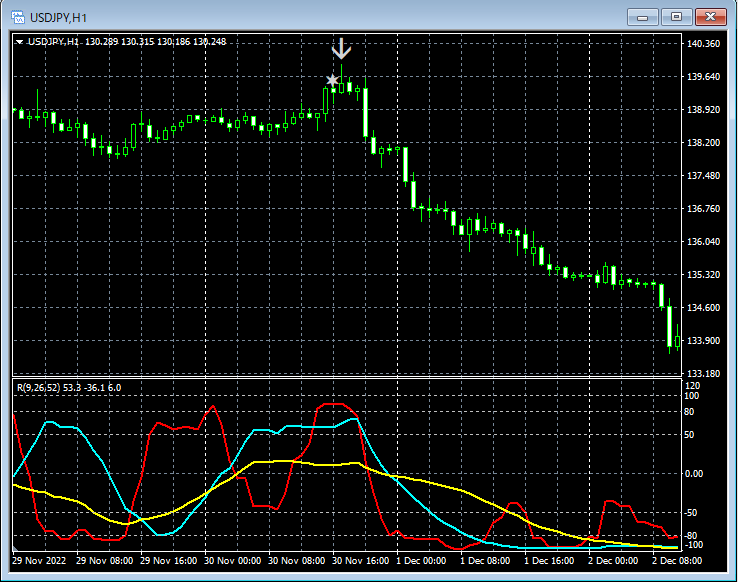Select the white down arrow marker on chart

342,49
